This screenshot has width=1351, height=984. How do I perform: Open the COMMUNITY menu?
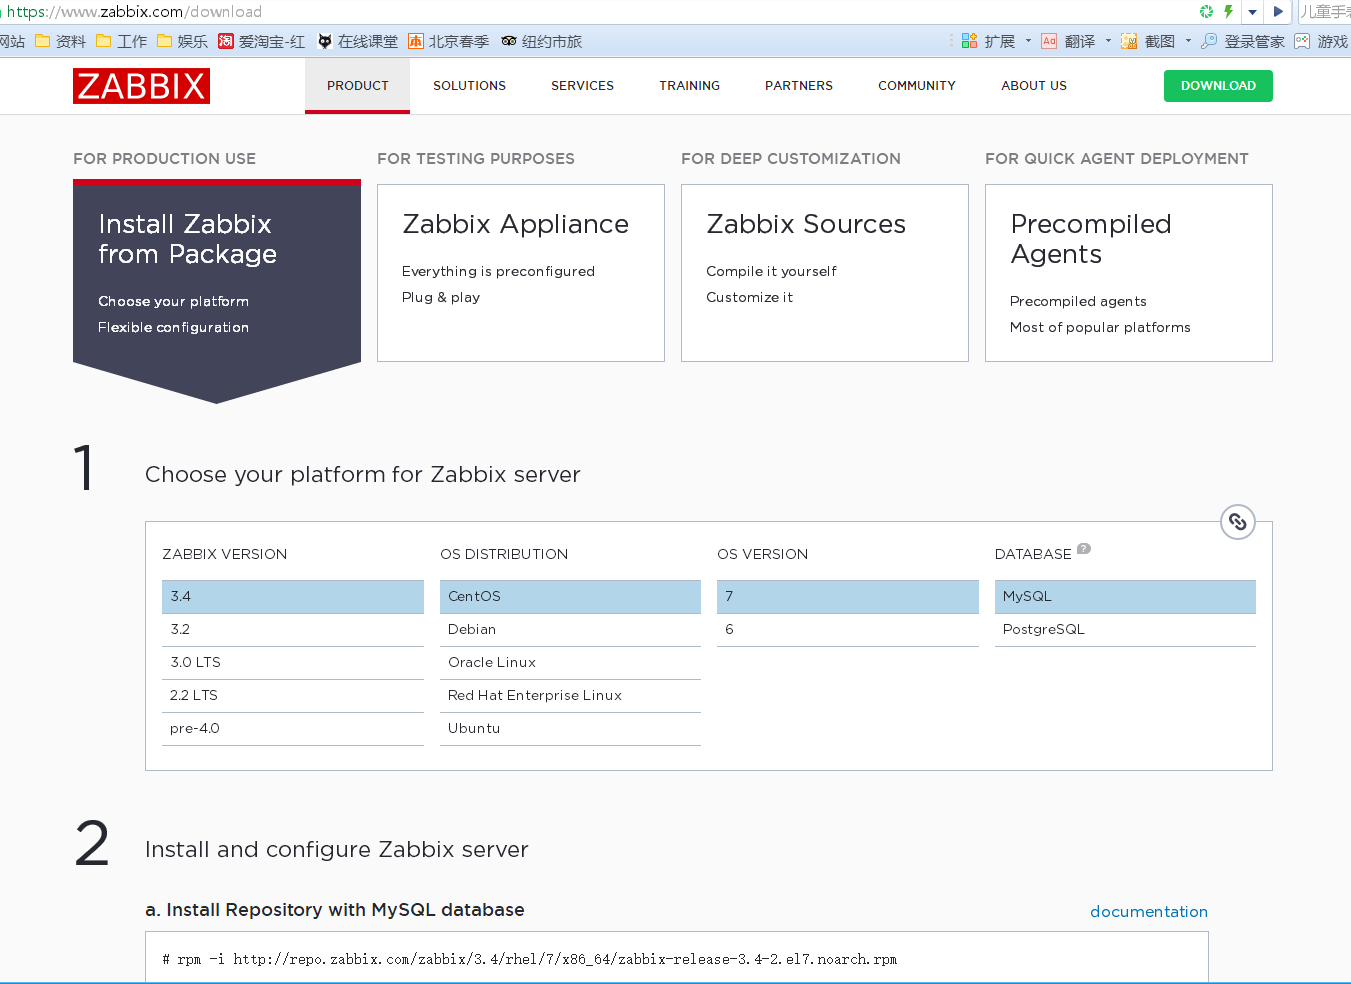click(916, 86)
